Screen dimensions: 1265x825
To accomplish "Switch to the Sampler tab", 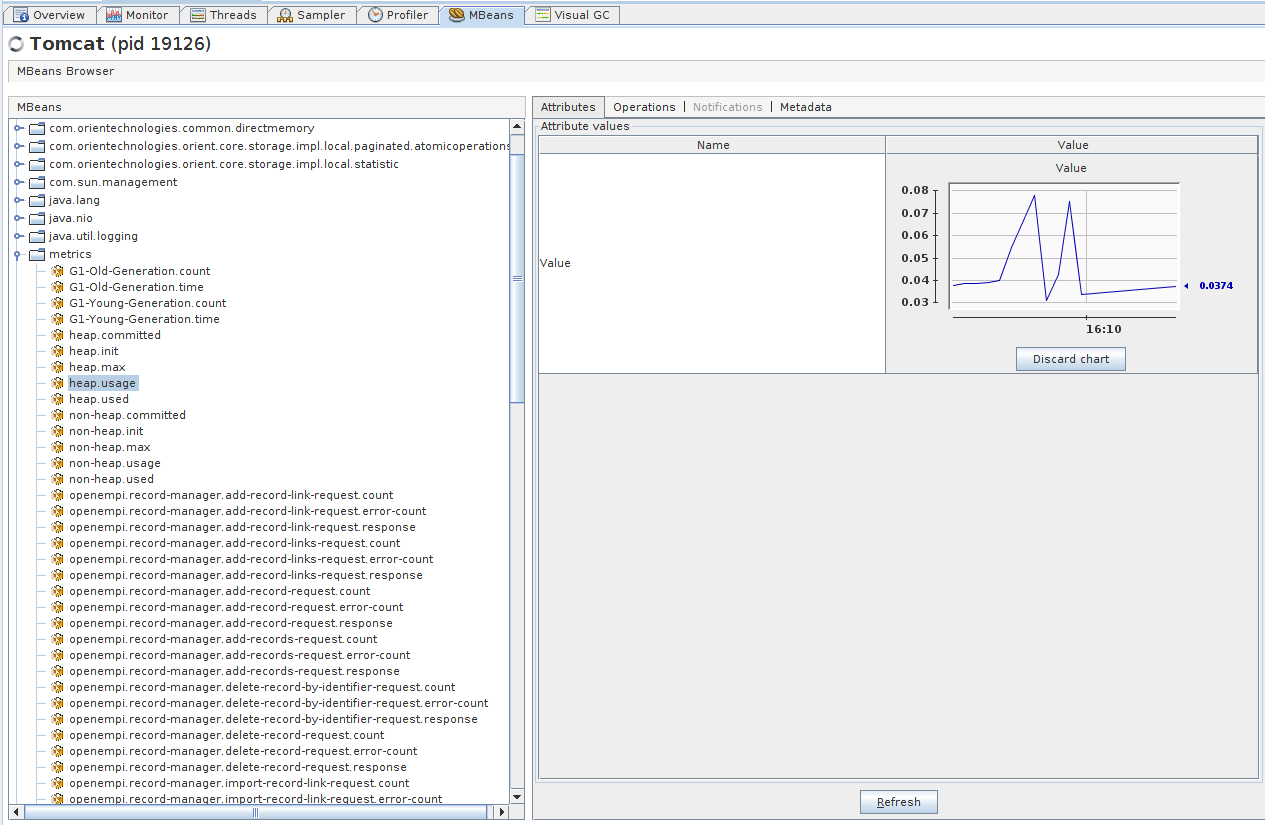I will pyautogui.click(x=312, y=15).
